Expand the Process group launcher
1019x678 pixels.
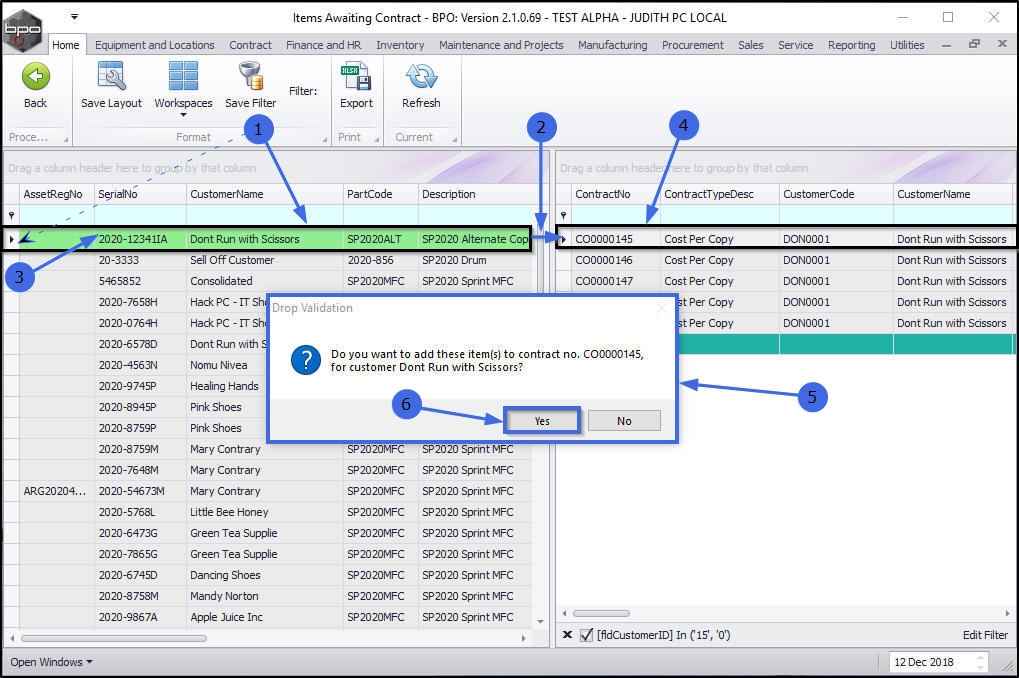[65, 139]
